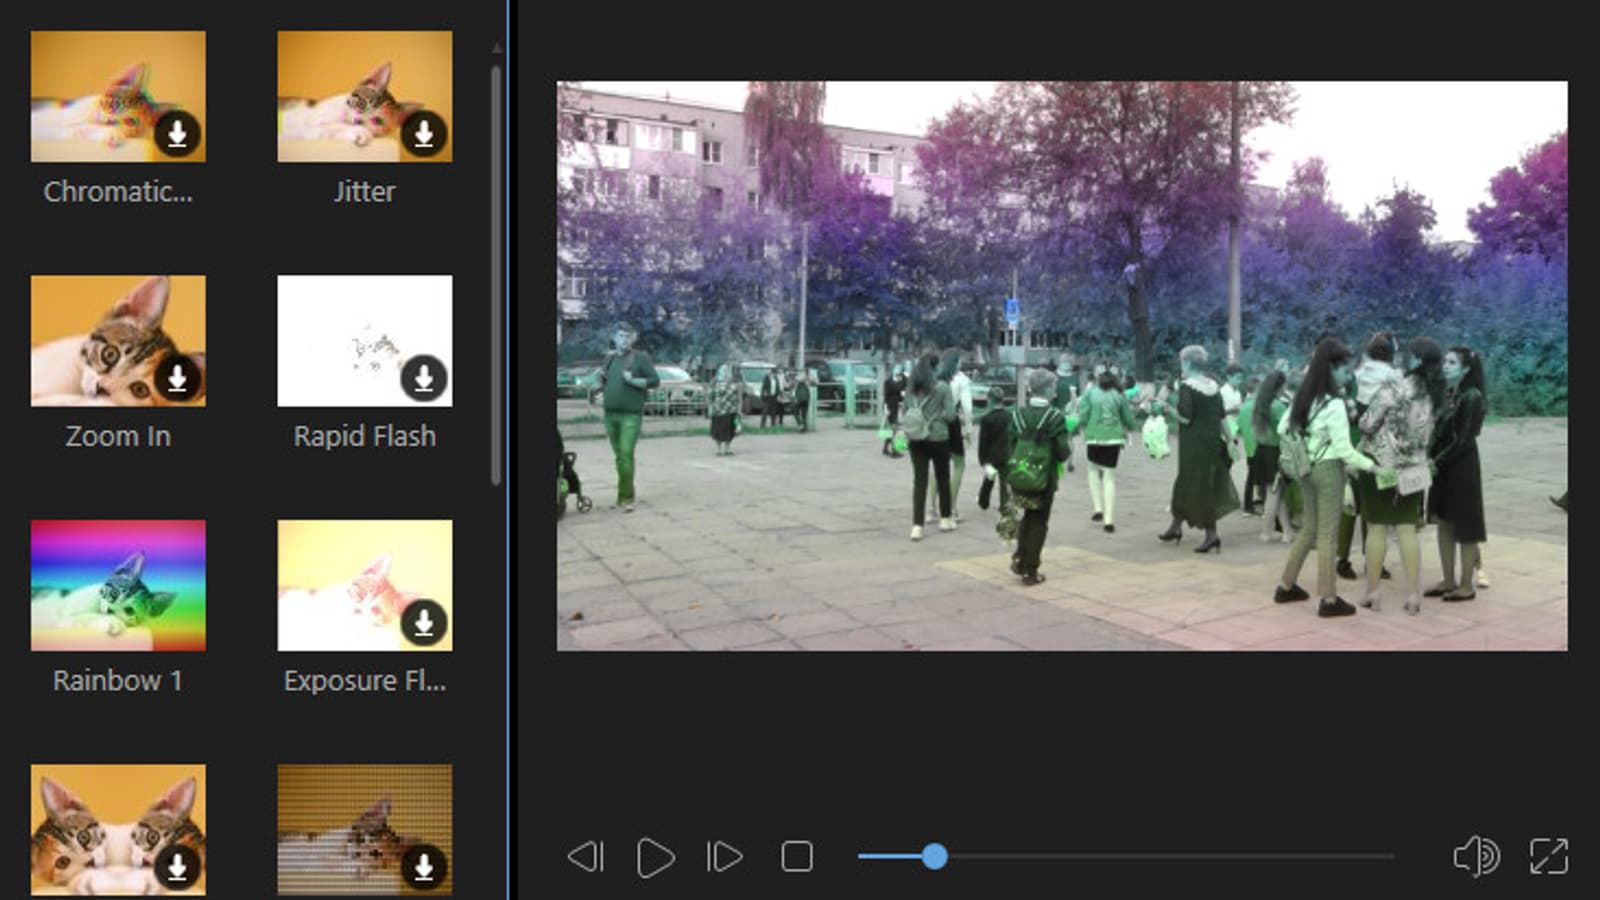Stop the video playback
Image resolution: width=1600 pixels, height=900 pixels.
[x=797, y=857]
